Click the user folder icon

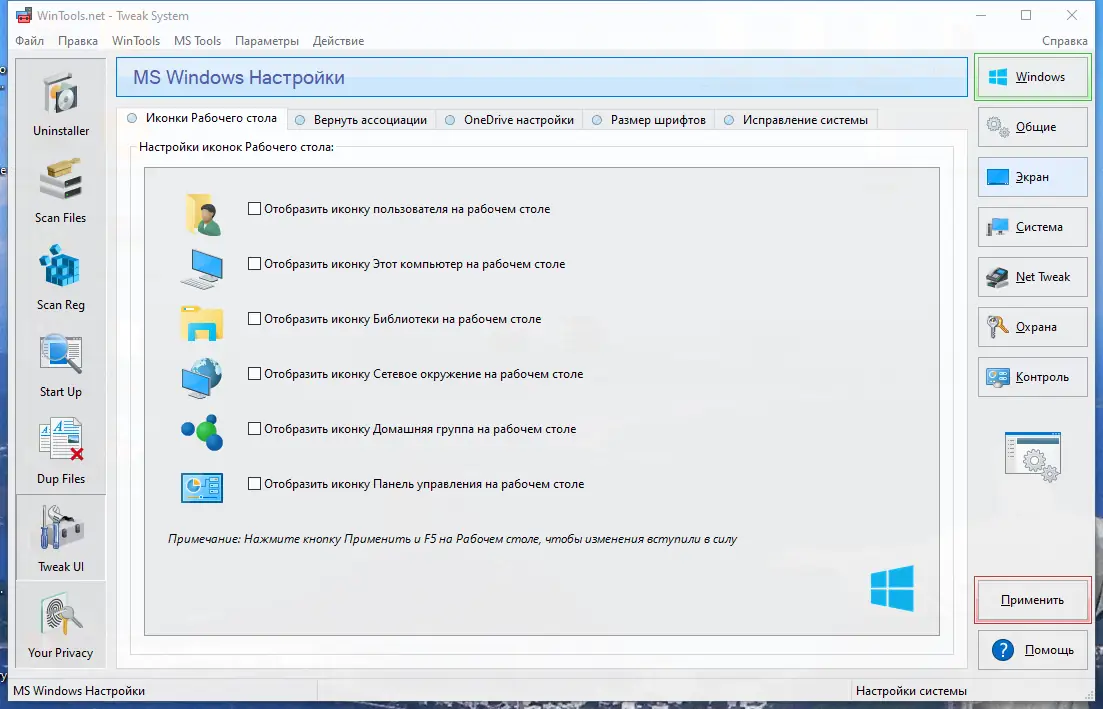pyautogui.click(x=203, y=214)
